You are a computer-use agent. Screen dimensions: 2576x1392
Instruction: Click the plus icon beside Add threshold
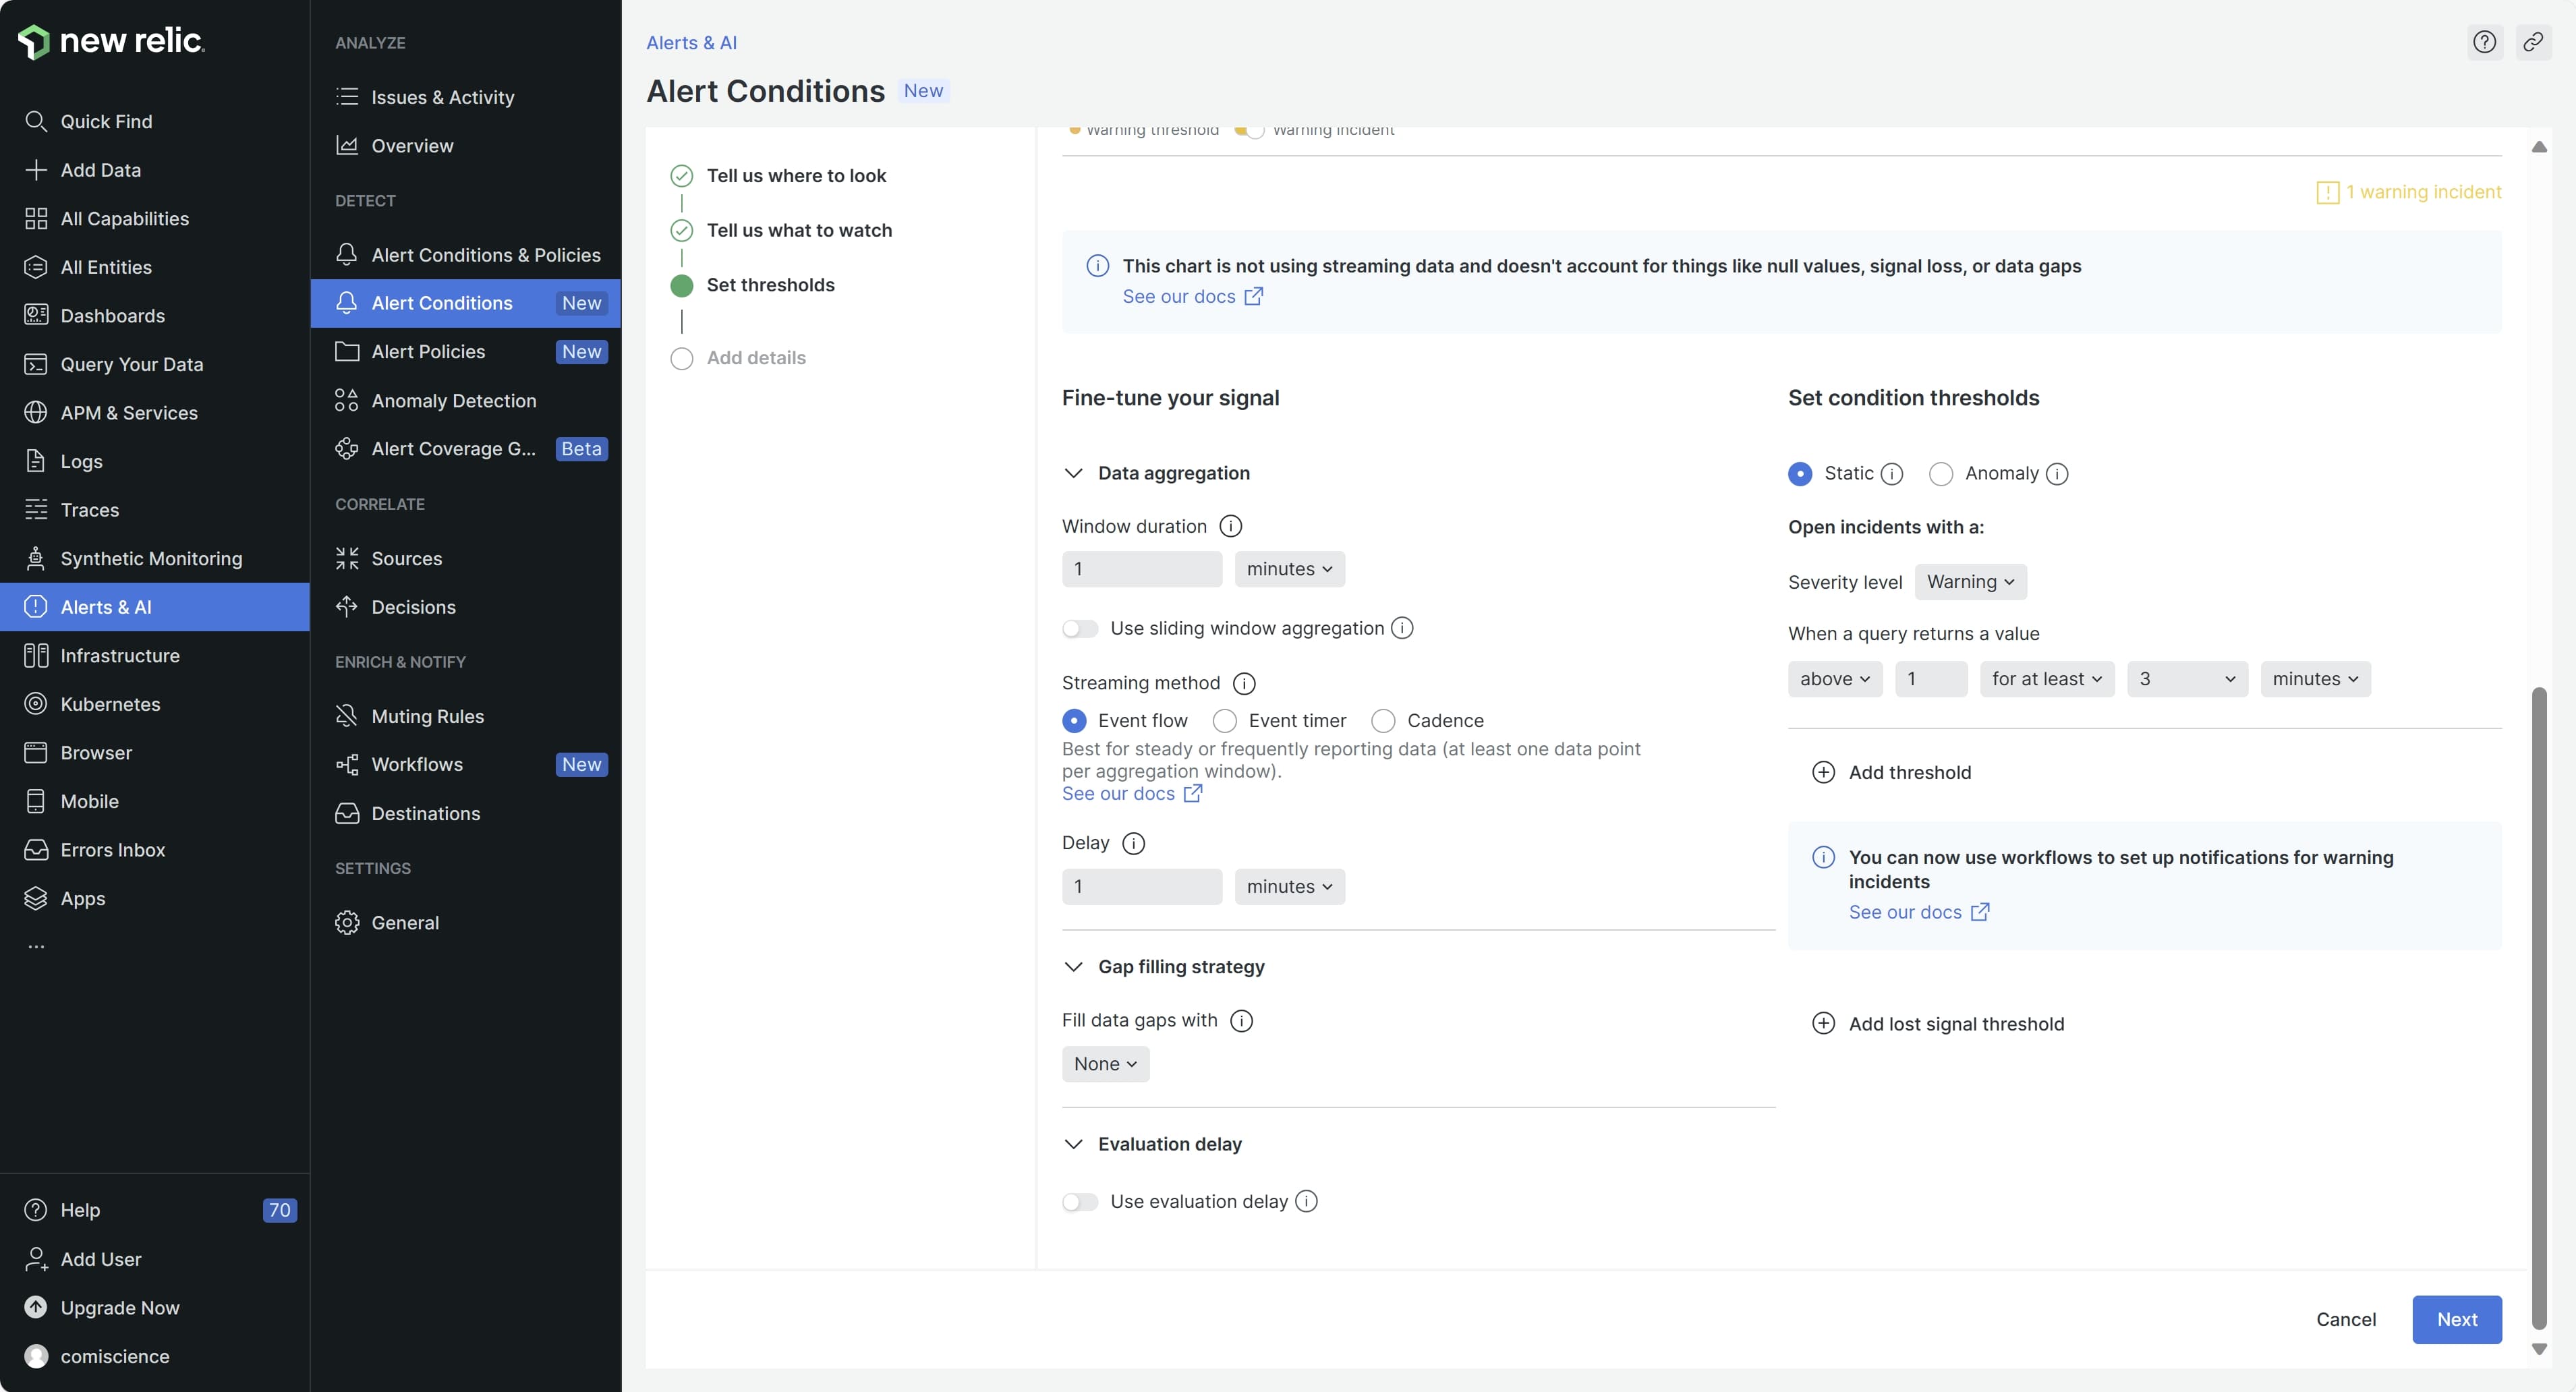tap(1823, 772)
